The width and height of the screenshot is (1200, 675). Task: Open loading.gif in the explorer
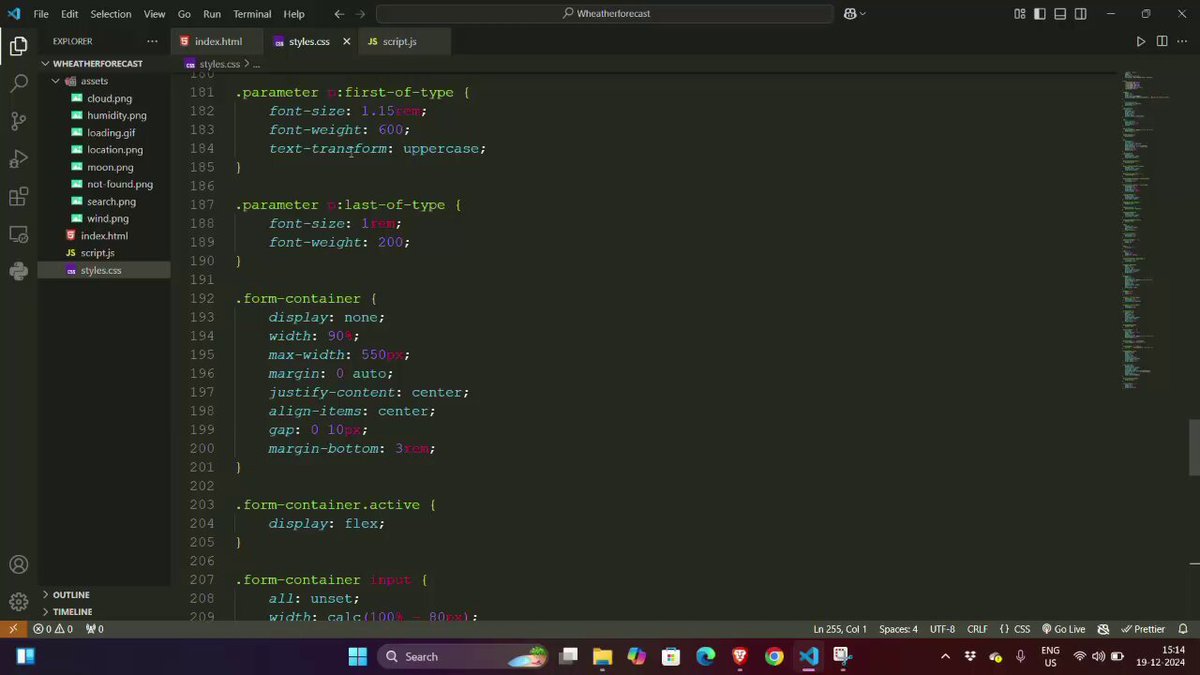pos(110,132)
